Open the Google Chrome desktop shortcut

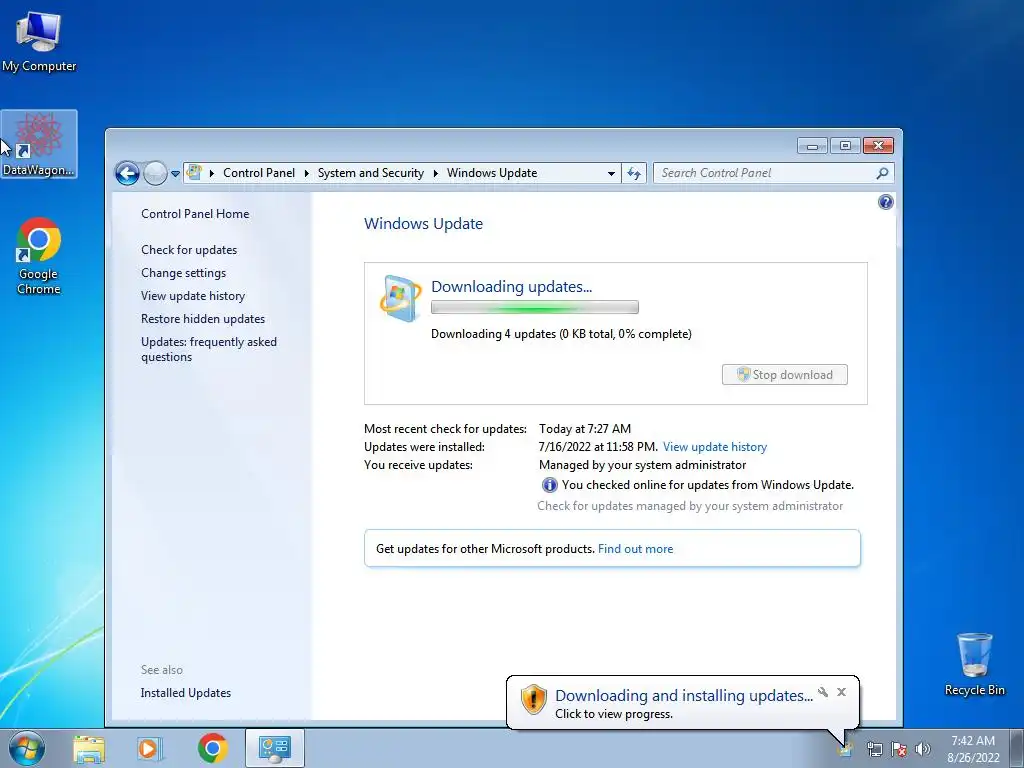(39, 256)
